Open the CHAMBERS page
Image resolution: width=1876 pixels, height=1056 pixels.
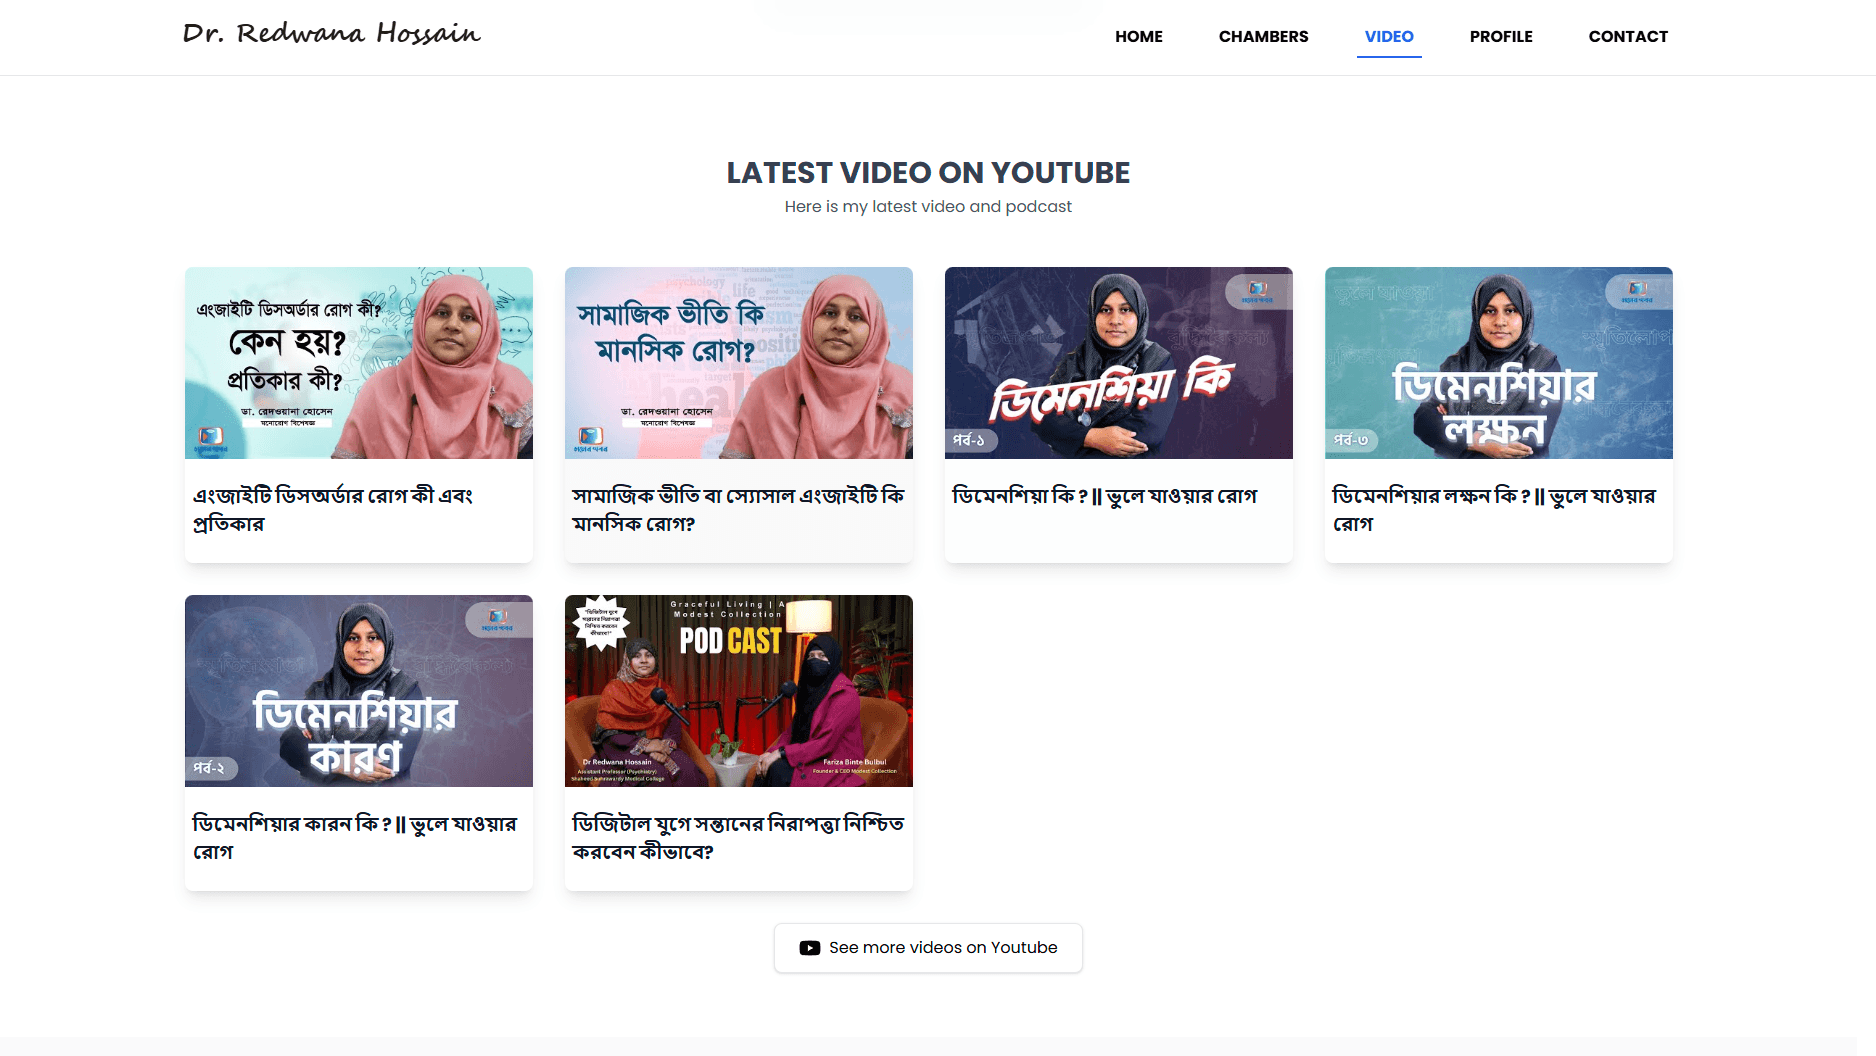(1263, 37)
